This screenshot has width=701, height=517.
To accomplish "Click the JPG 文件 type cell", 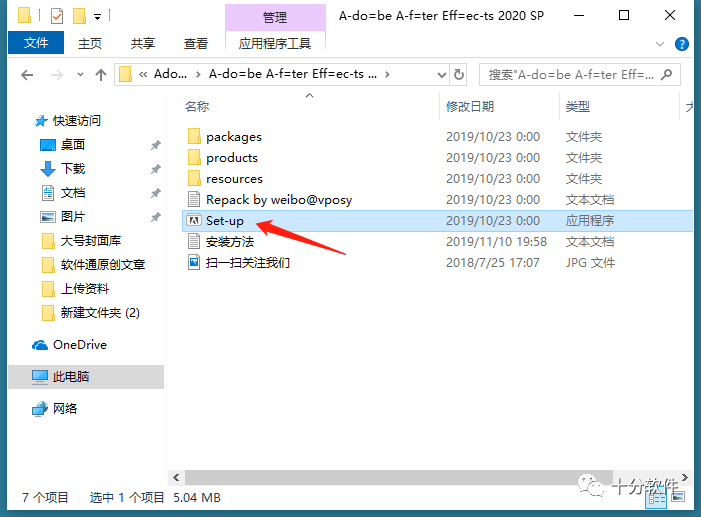I will click(590, 263).
